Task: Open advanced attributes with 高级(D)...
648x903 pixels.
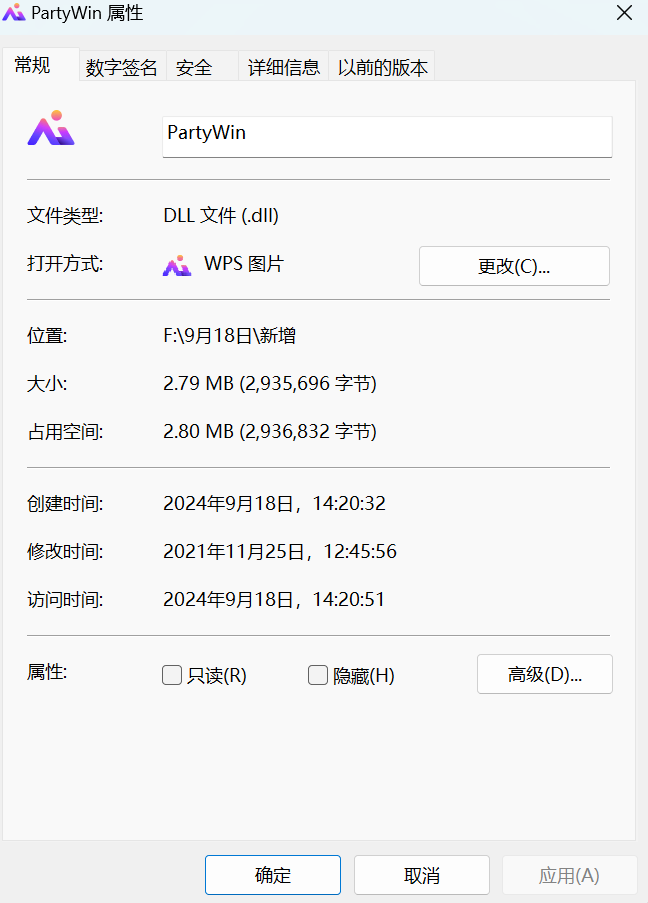Action: 544,674
